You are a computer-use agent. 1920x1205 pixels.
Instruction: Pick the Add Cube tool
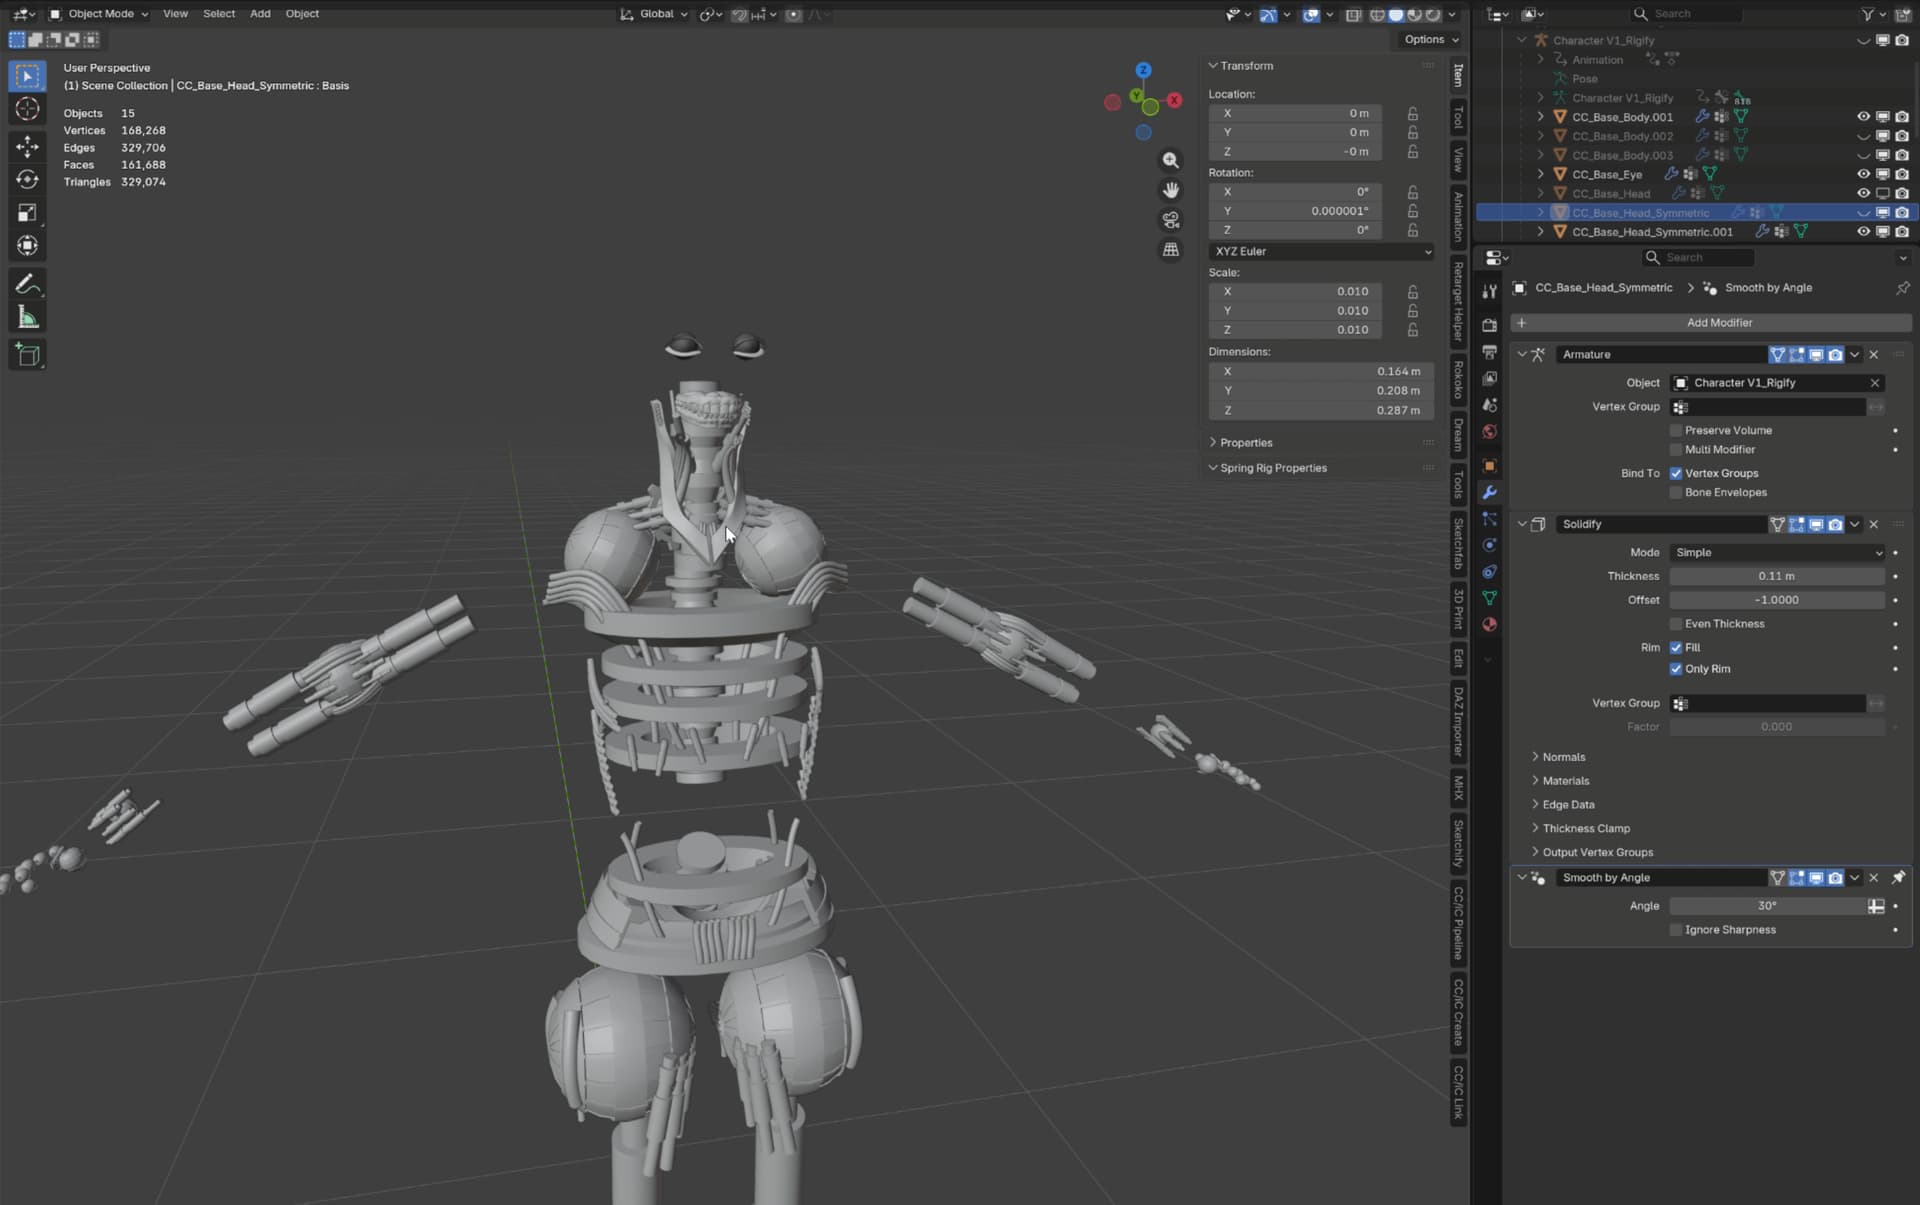click(x=27, y=354)
